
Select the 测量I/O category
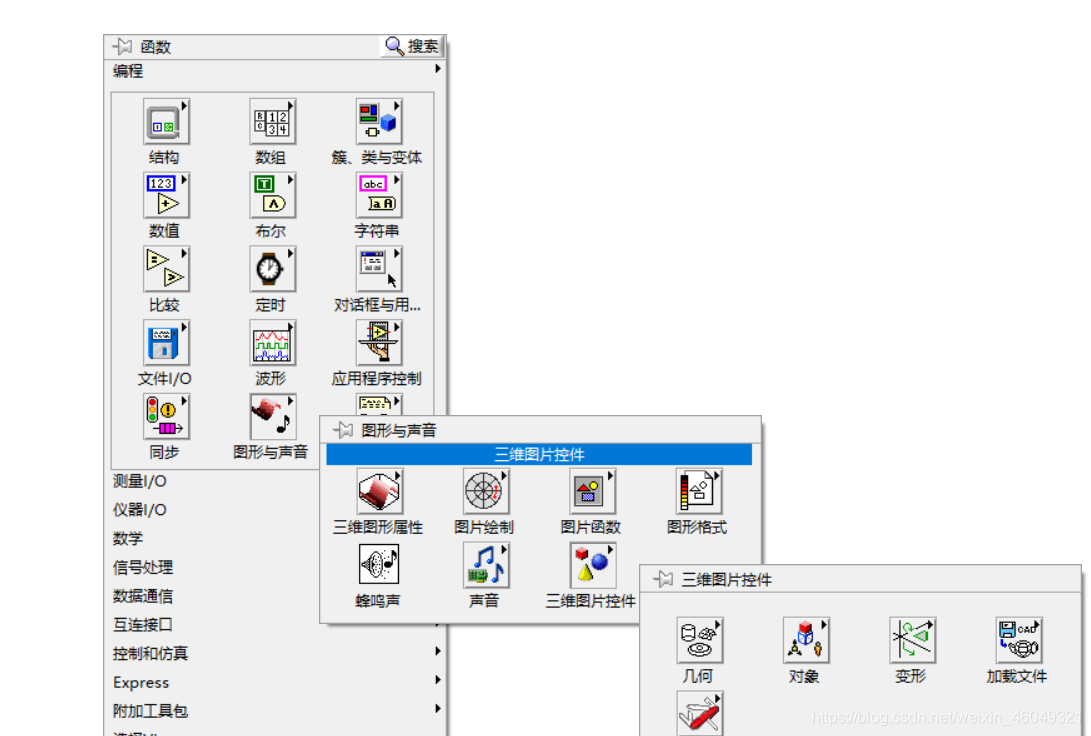coord(140,481)
